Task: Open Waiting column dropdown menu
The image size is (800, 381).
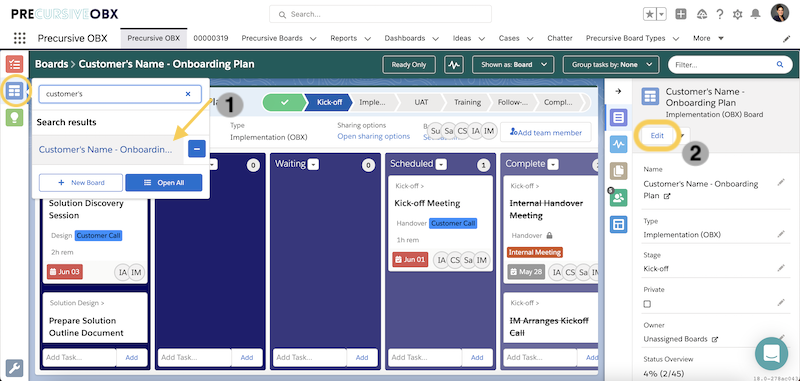Action: click(x=314, y=164)
